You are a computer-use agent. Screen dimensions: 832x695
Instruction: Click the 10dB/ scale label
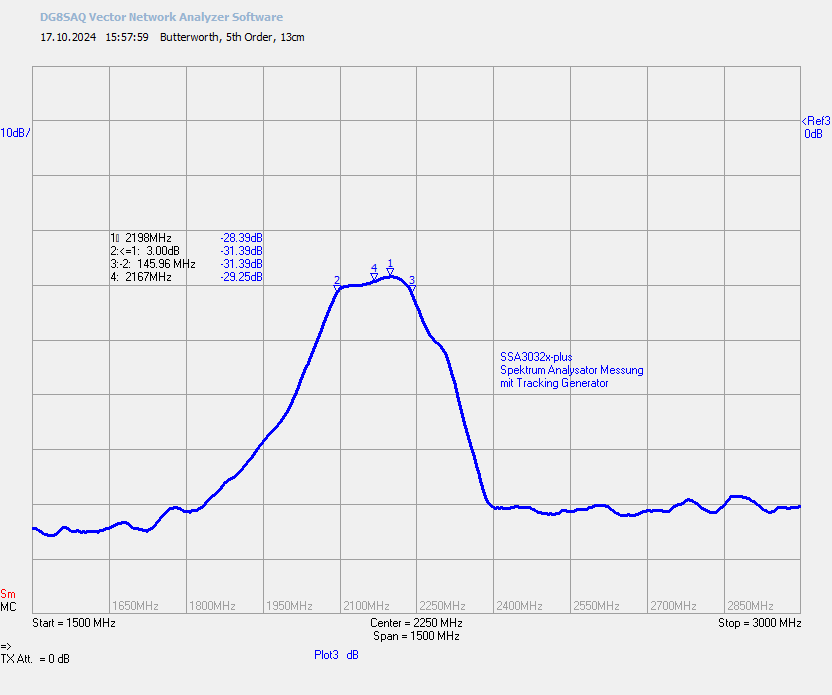coord(15,133)
